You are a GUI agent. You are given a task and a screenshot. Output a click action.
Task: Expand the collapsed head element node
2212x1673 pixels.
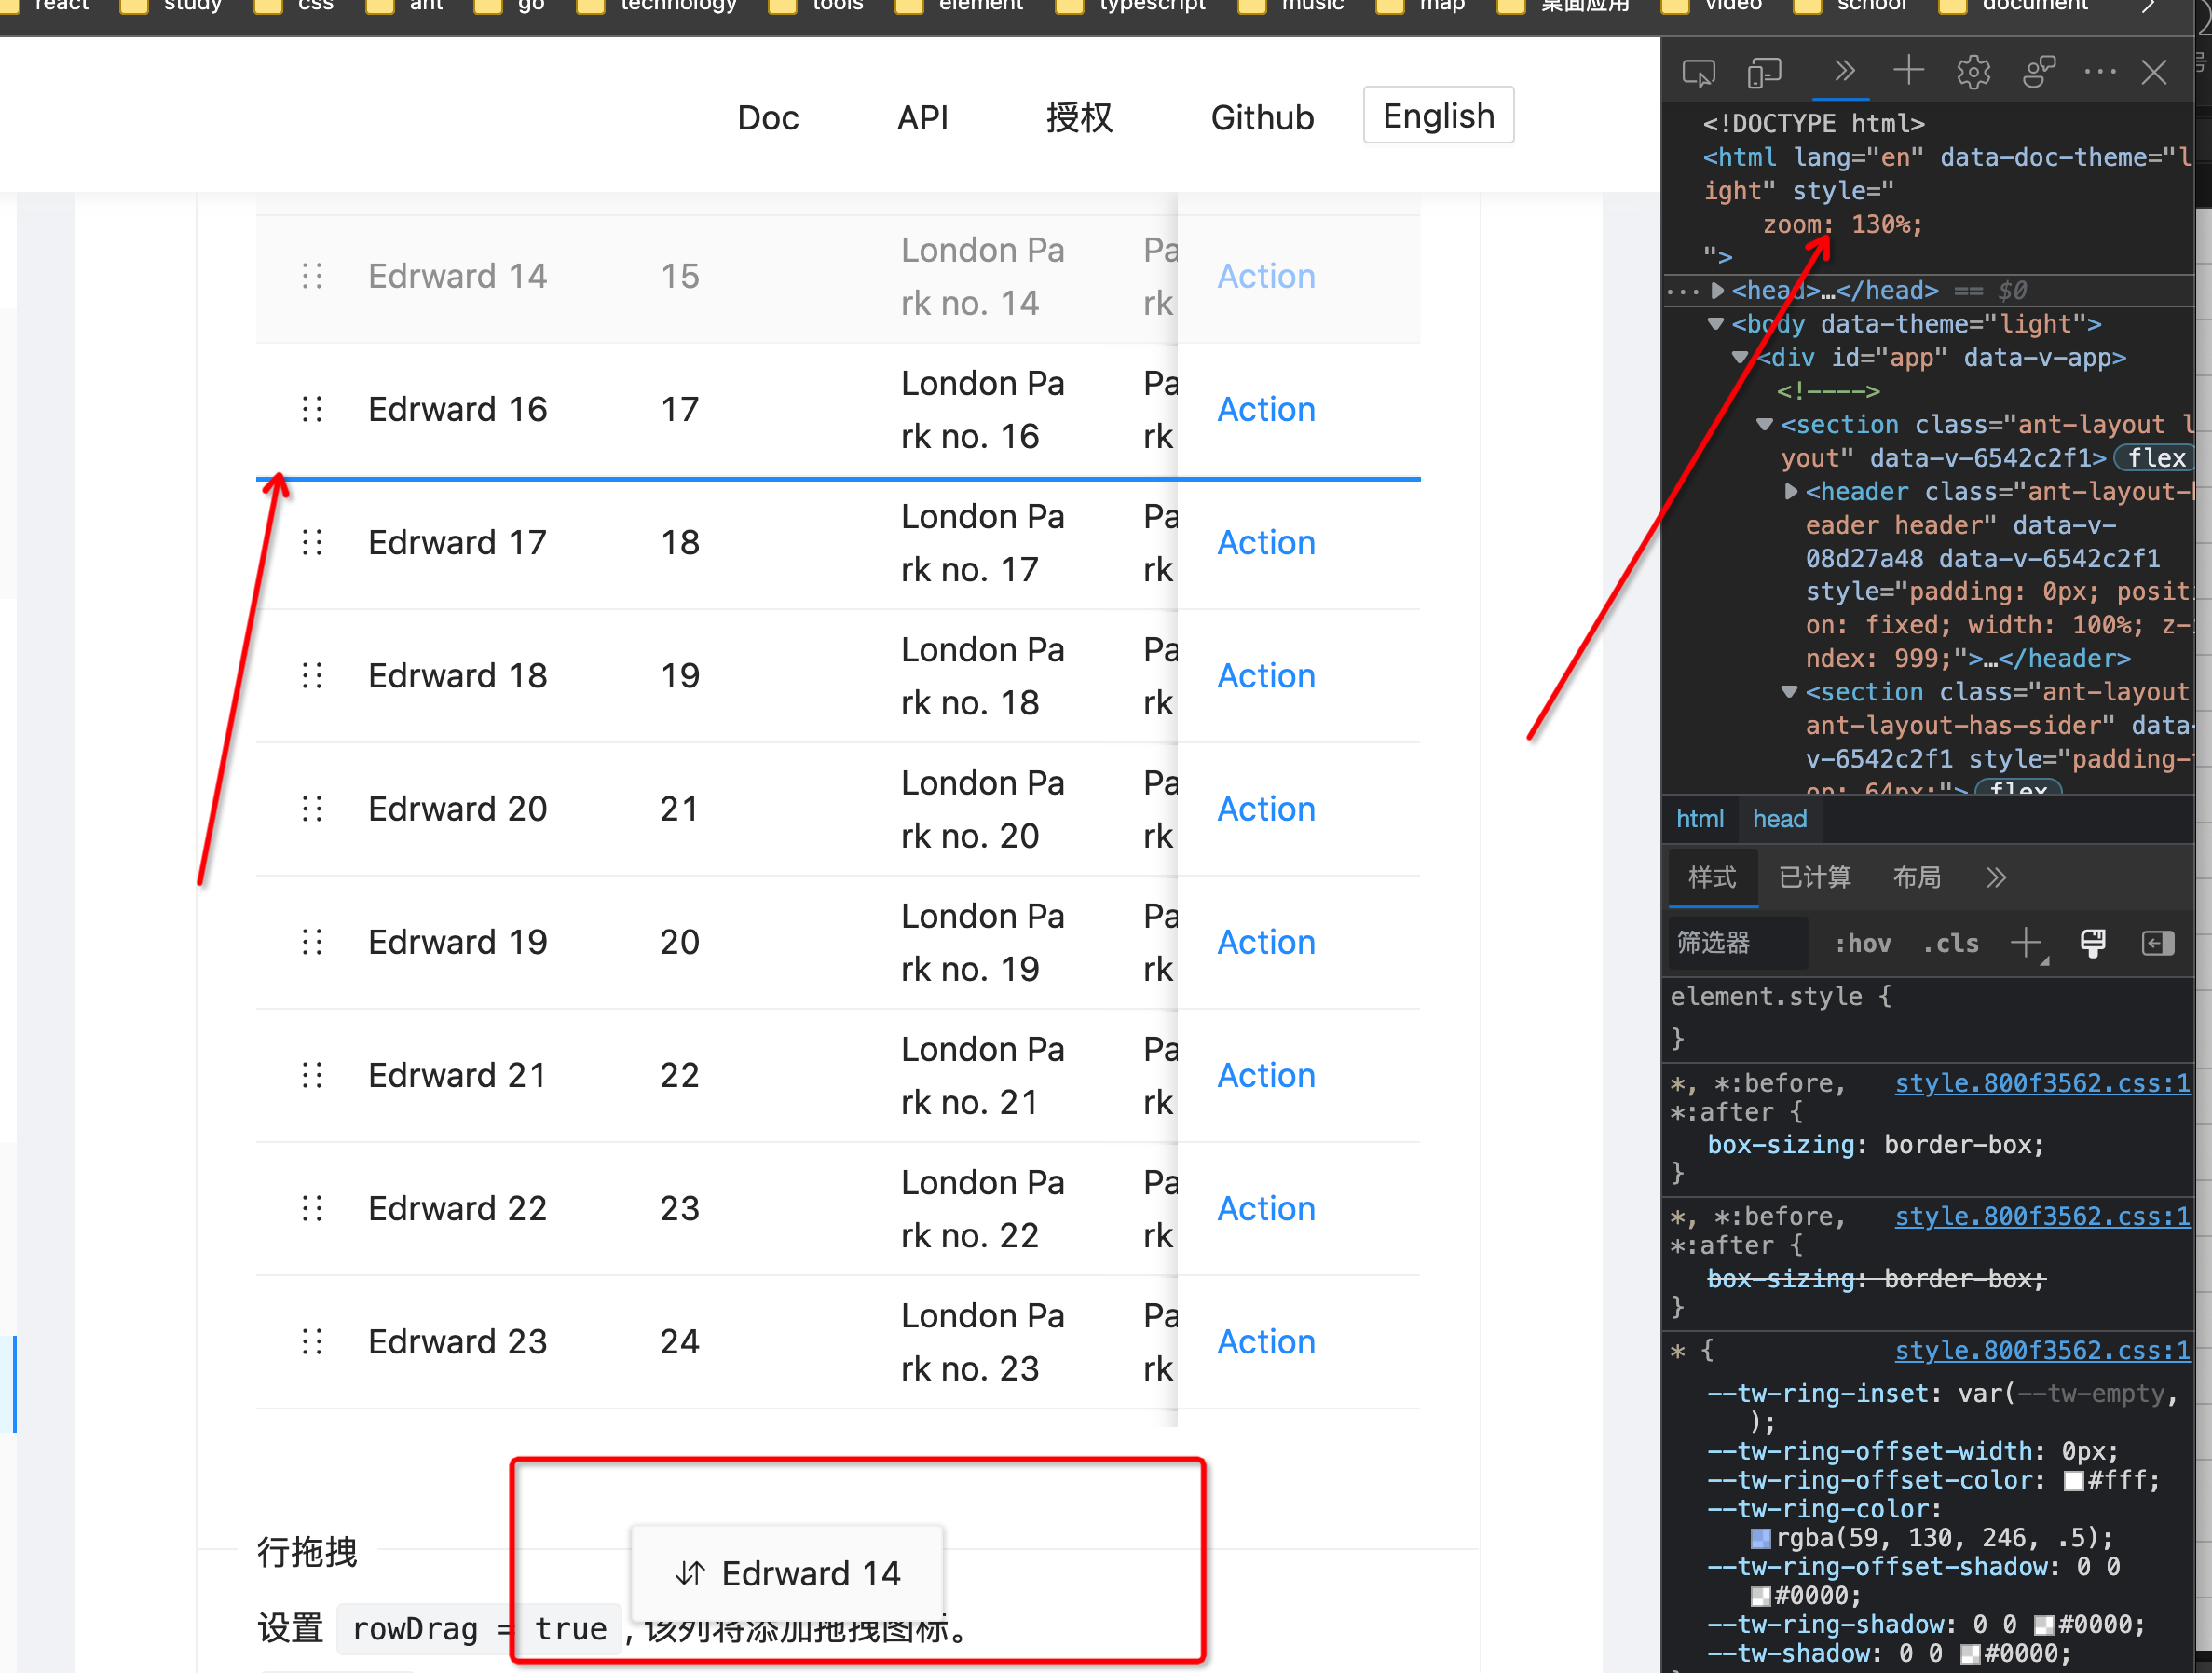(1718, 291)
